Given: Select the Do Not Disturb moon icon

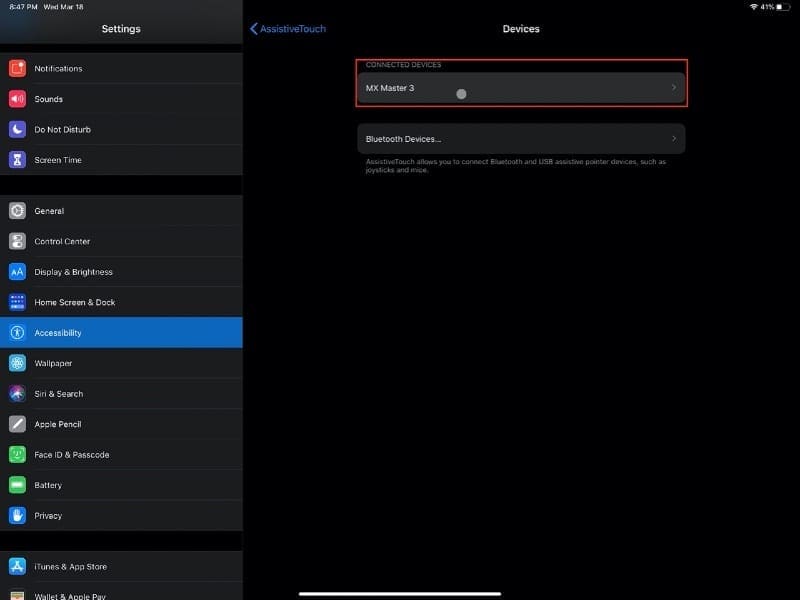Looking at the screenshot, I should tap(17, 130).
